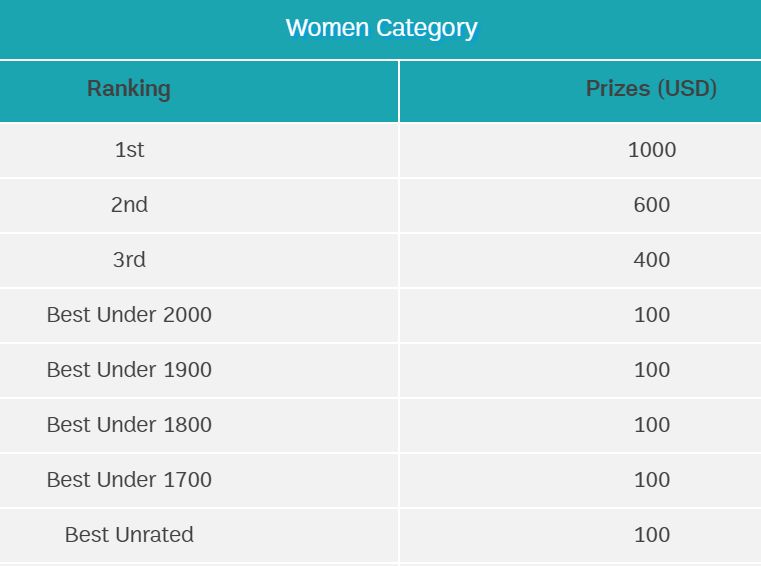Click the 100 prize for Best Under 1800
Viewport: 761px width, 566px height.
(x=652, y=425)
